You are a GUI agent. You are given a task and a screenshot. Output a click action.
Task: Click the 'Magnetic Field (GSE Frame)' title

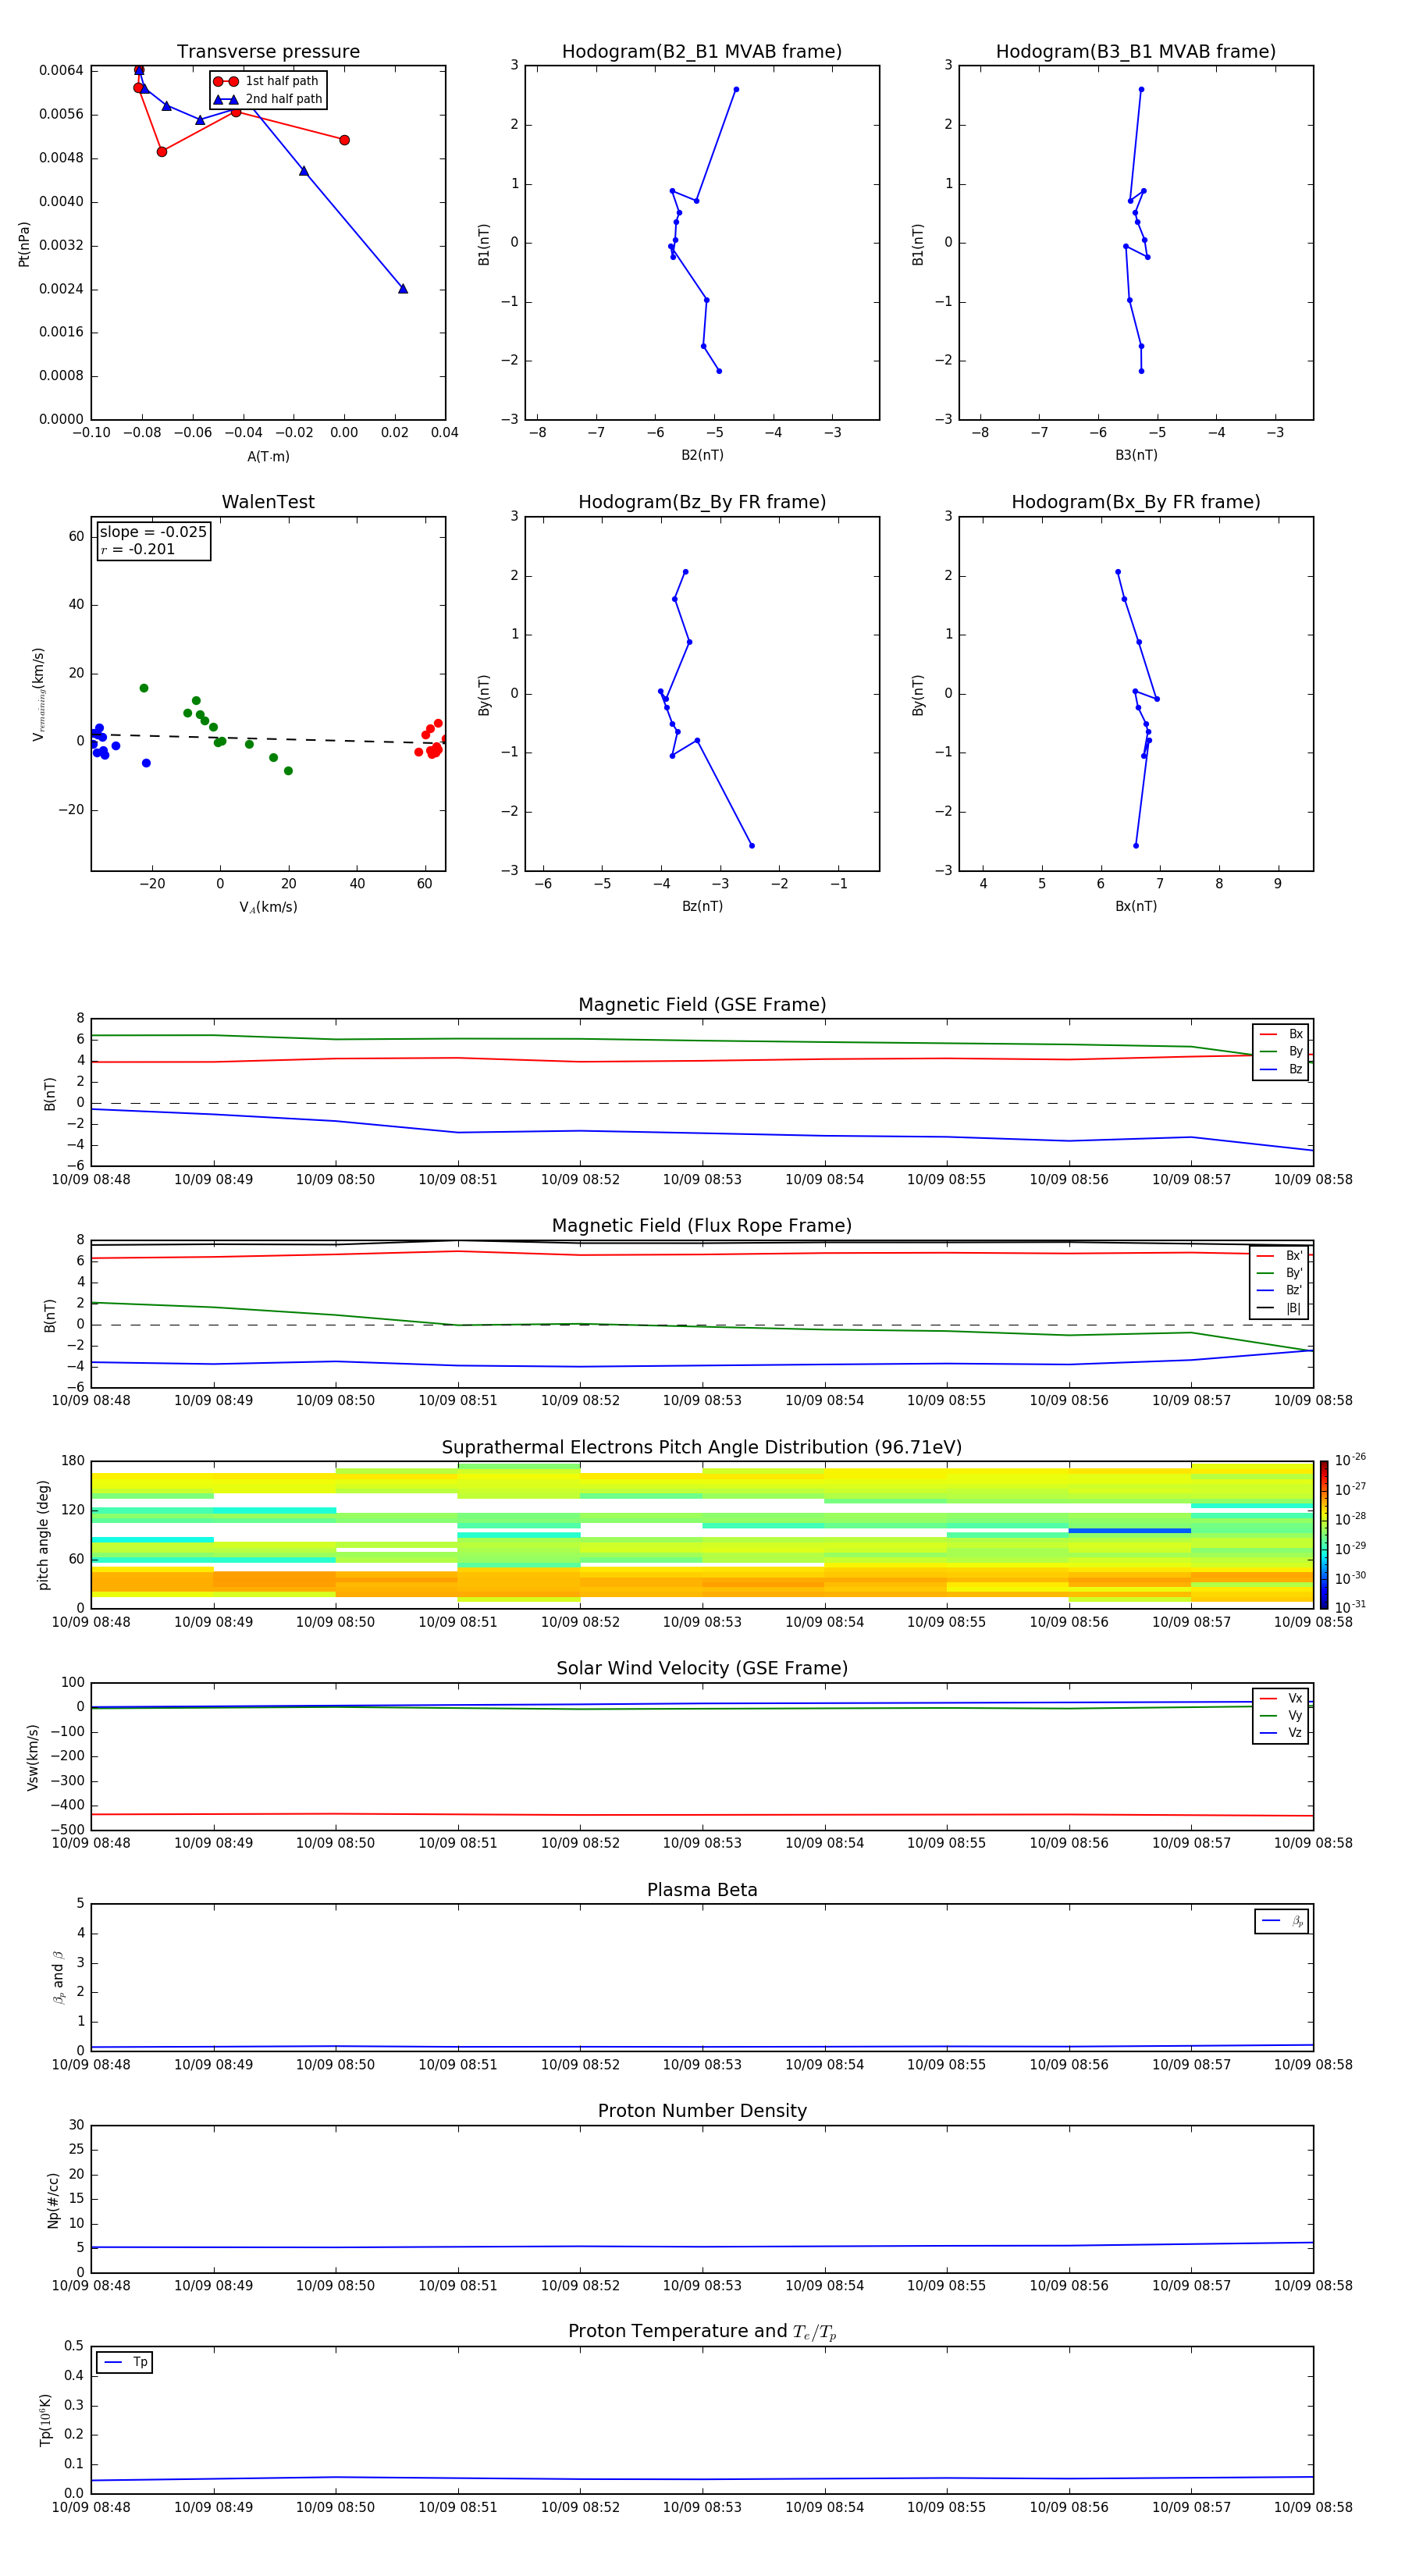click(702, 1005)
